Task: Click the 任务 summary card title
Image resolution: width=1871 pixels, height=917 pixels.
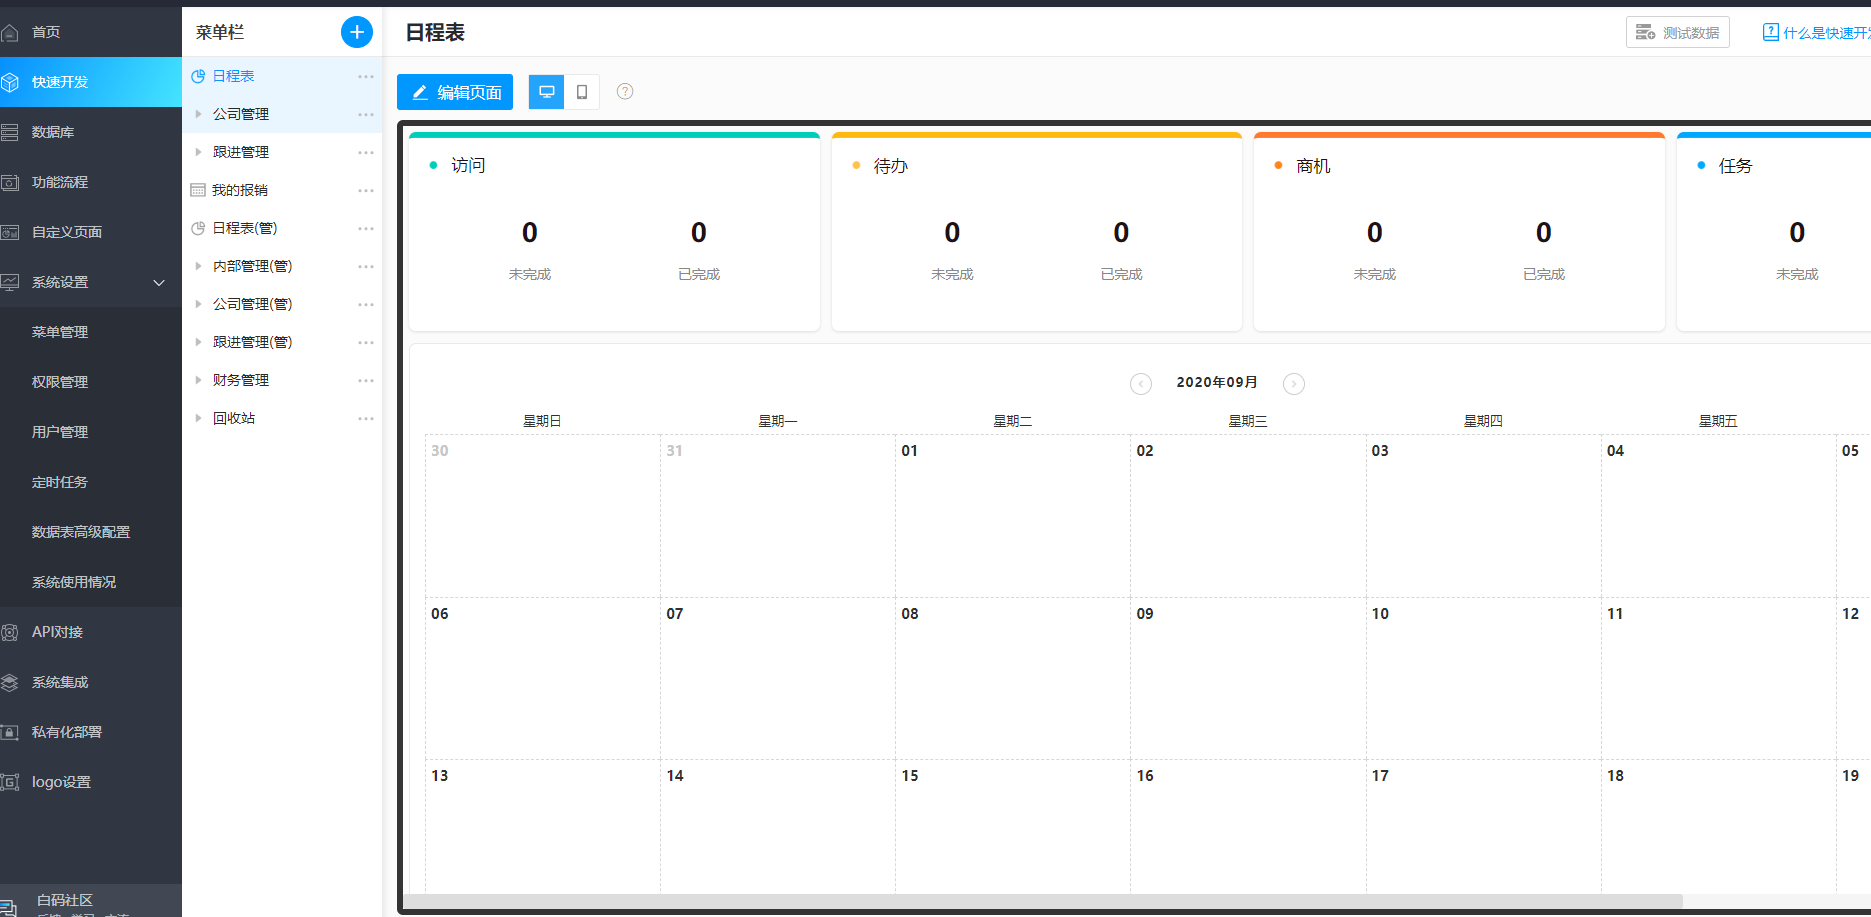Action: coord(1736,166)
